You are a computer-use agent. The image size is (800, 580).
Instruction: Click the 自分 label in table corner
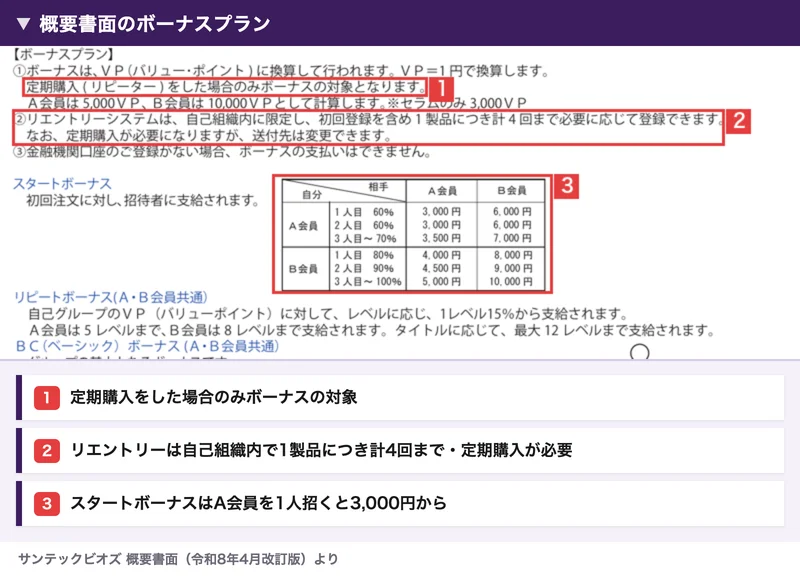pos(312,194)
